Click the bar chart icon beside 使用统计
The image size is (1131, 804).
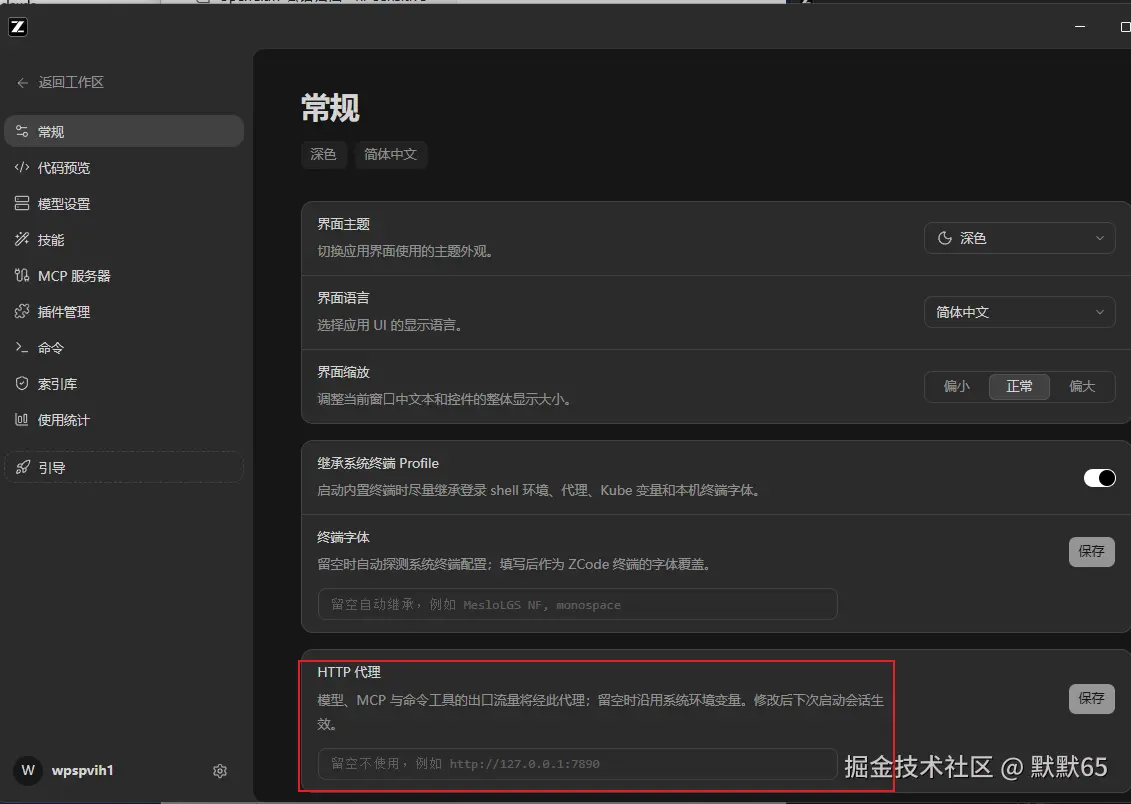(x=22, y=420)
